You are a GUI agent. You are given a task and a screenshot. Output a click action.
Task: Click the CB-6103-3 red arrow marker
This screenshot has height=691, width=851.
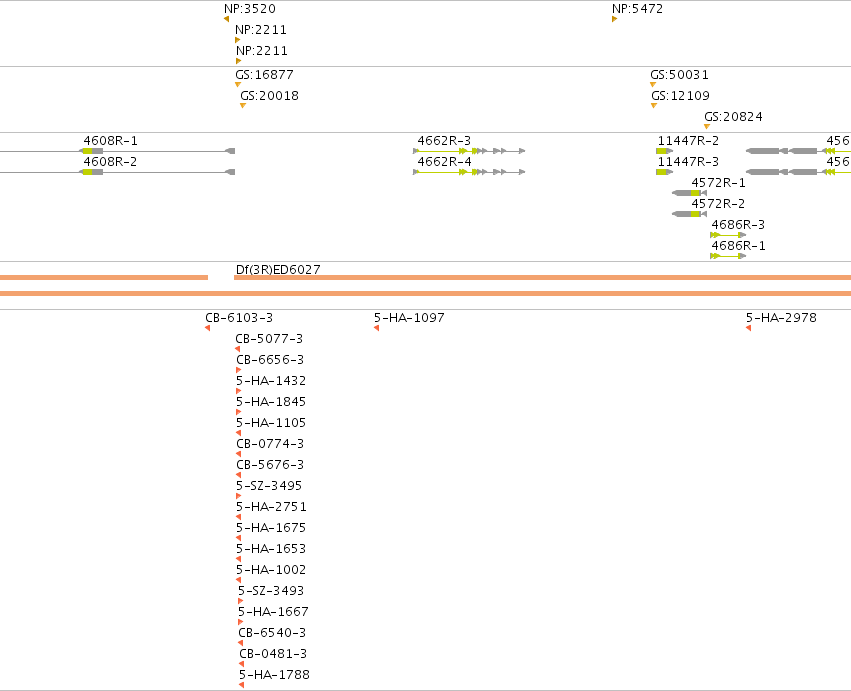pyautogui.click(x=207, y=328)
